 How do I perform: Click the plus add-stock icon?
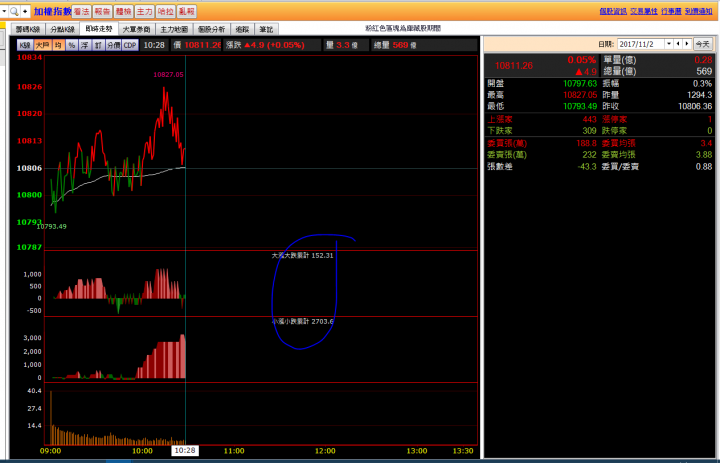tap(25, 11)
